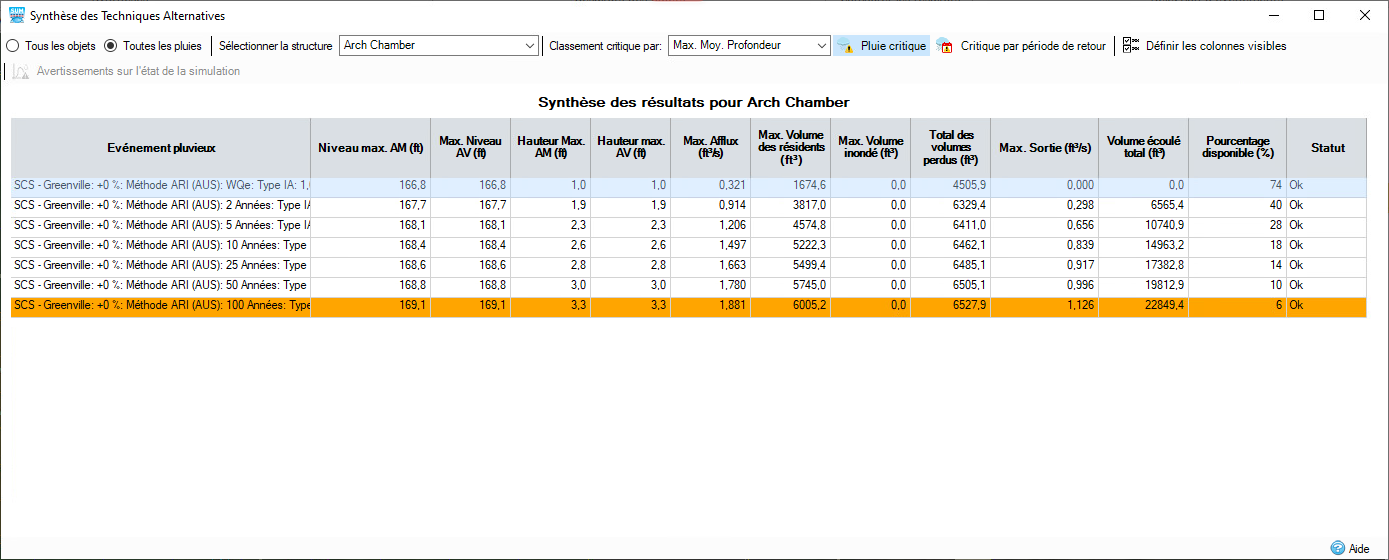Click Avertissements sur l'état de la simulation
Image resolution: width=1389 pixels, height=560 pixels.
(138, 71)
